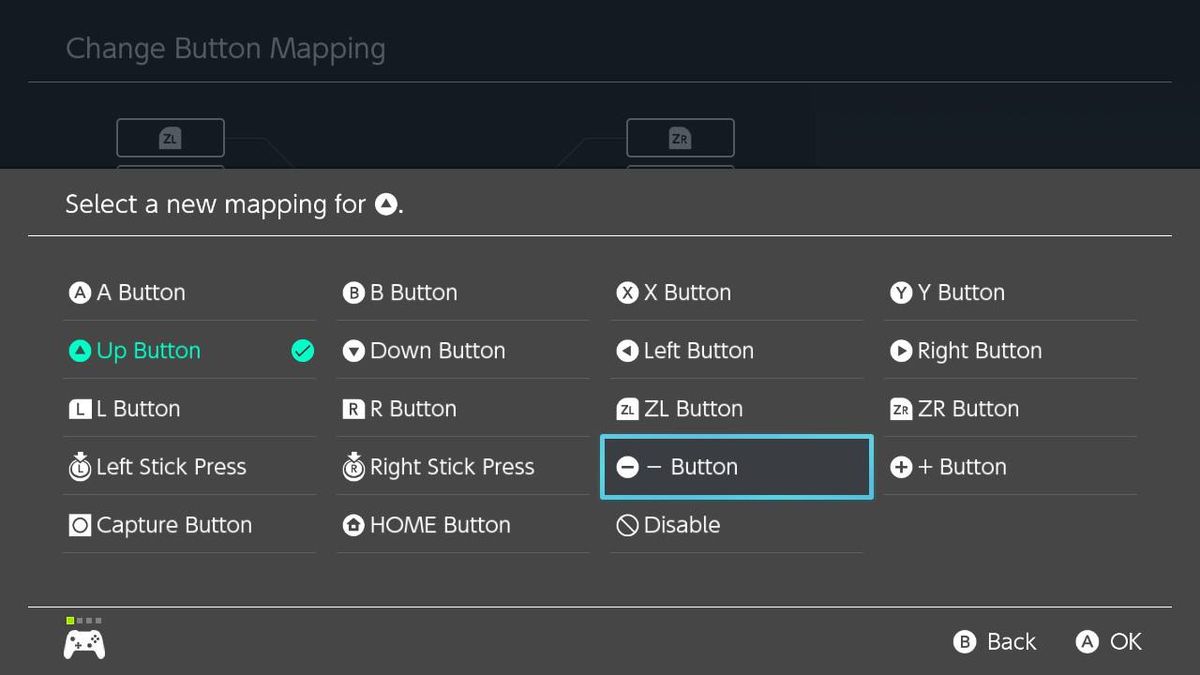Go back using the Back action

(993, 642)
